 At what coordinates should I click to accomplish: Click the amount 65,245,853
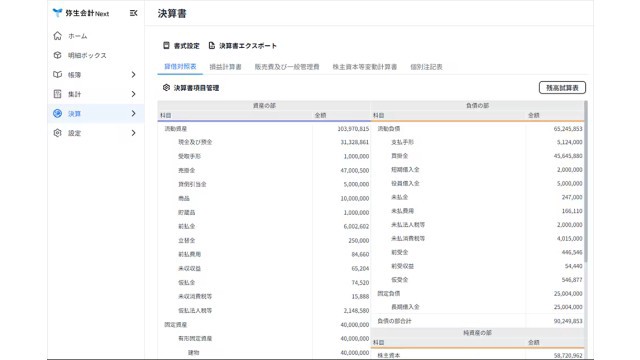pos(568,129)
